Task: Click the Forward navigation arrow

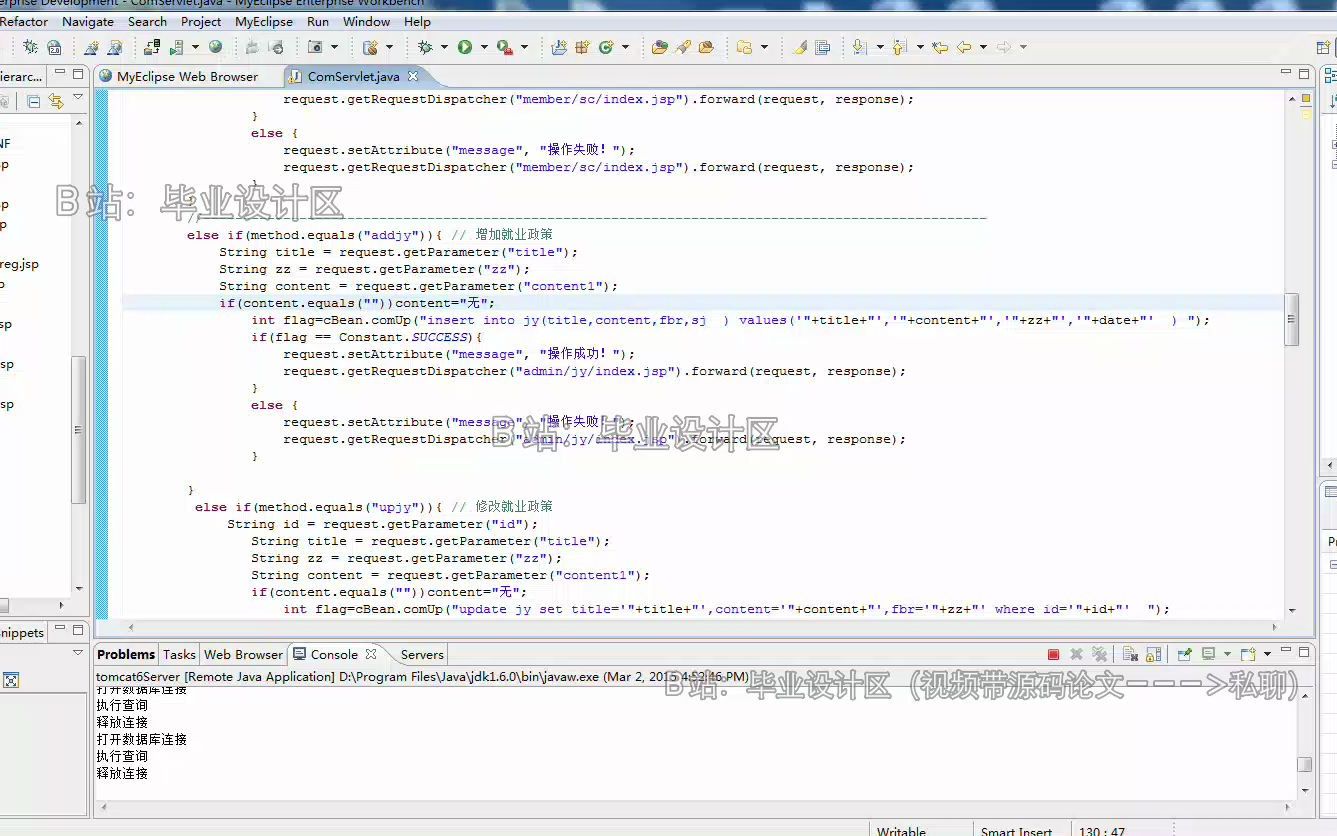Action: click(1004, 47)
